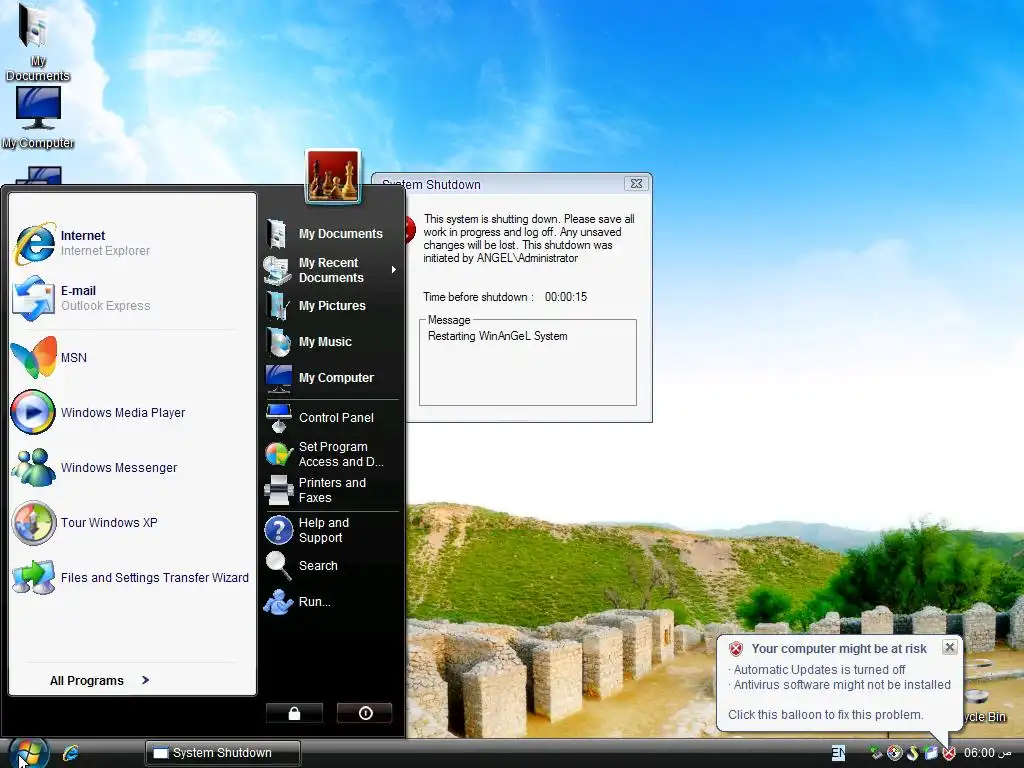This screenshot has width=1024, height=768.
Task: Click the shutdown message text box
Action: click(528, 362)
